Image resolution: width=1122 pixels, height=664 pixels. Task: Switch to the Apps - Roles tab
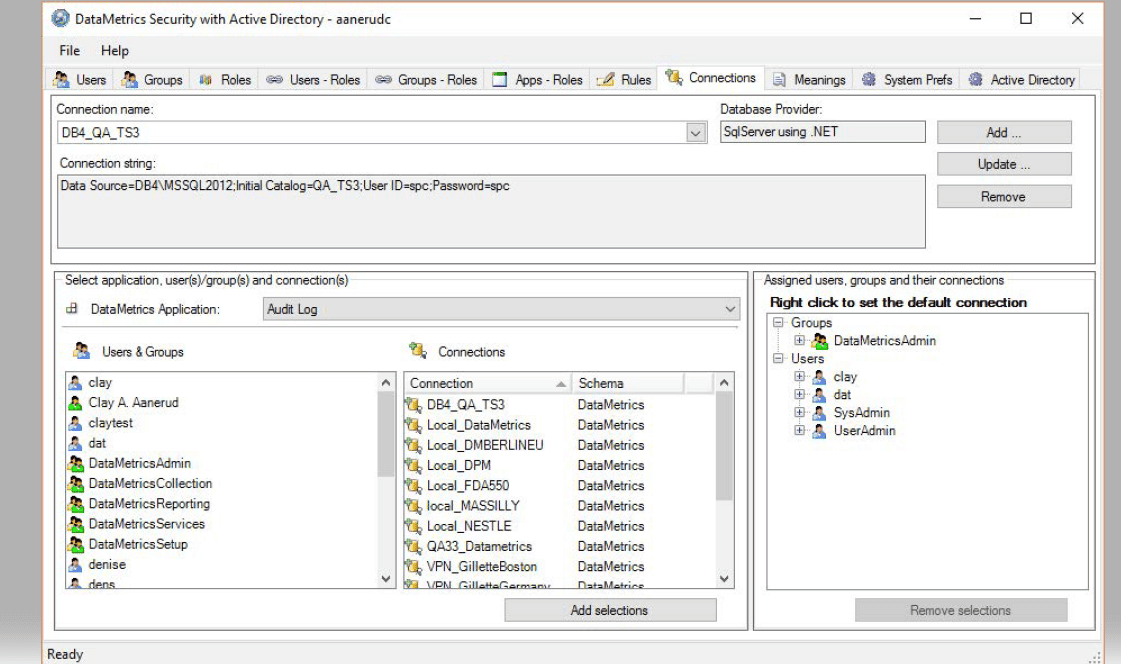click(537, 79)
